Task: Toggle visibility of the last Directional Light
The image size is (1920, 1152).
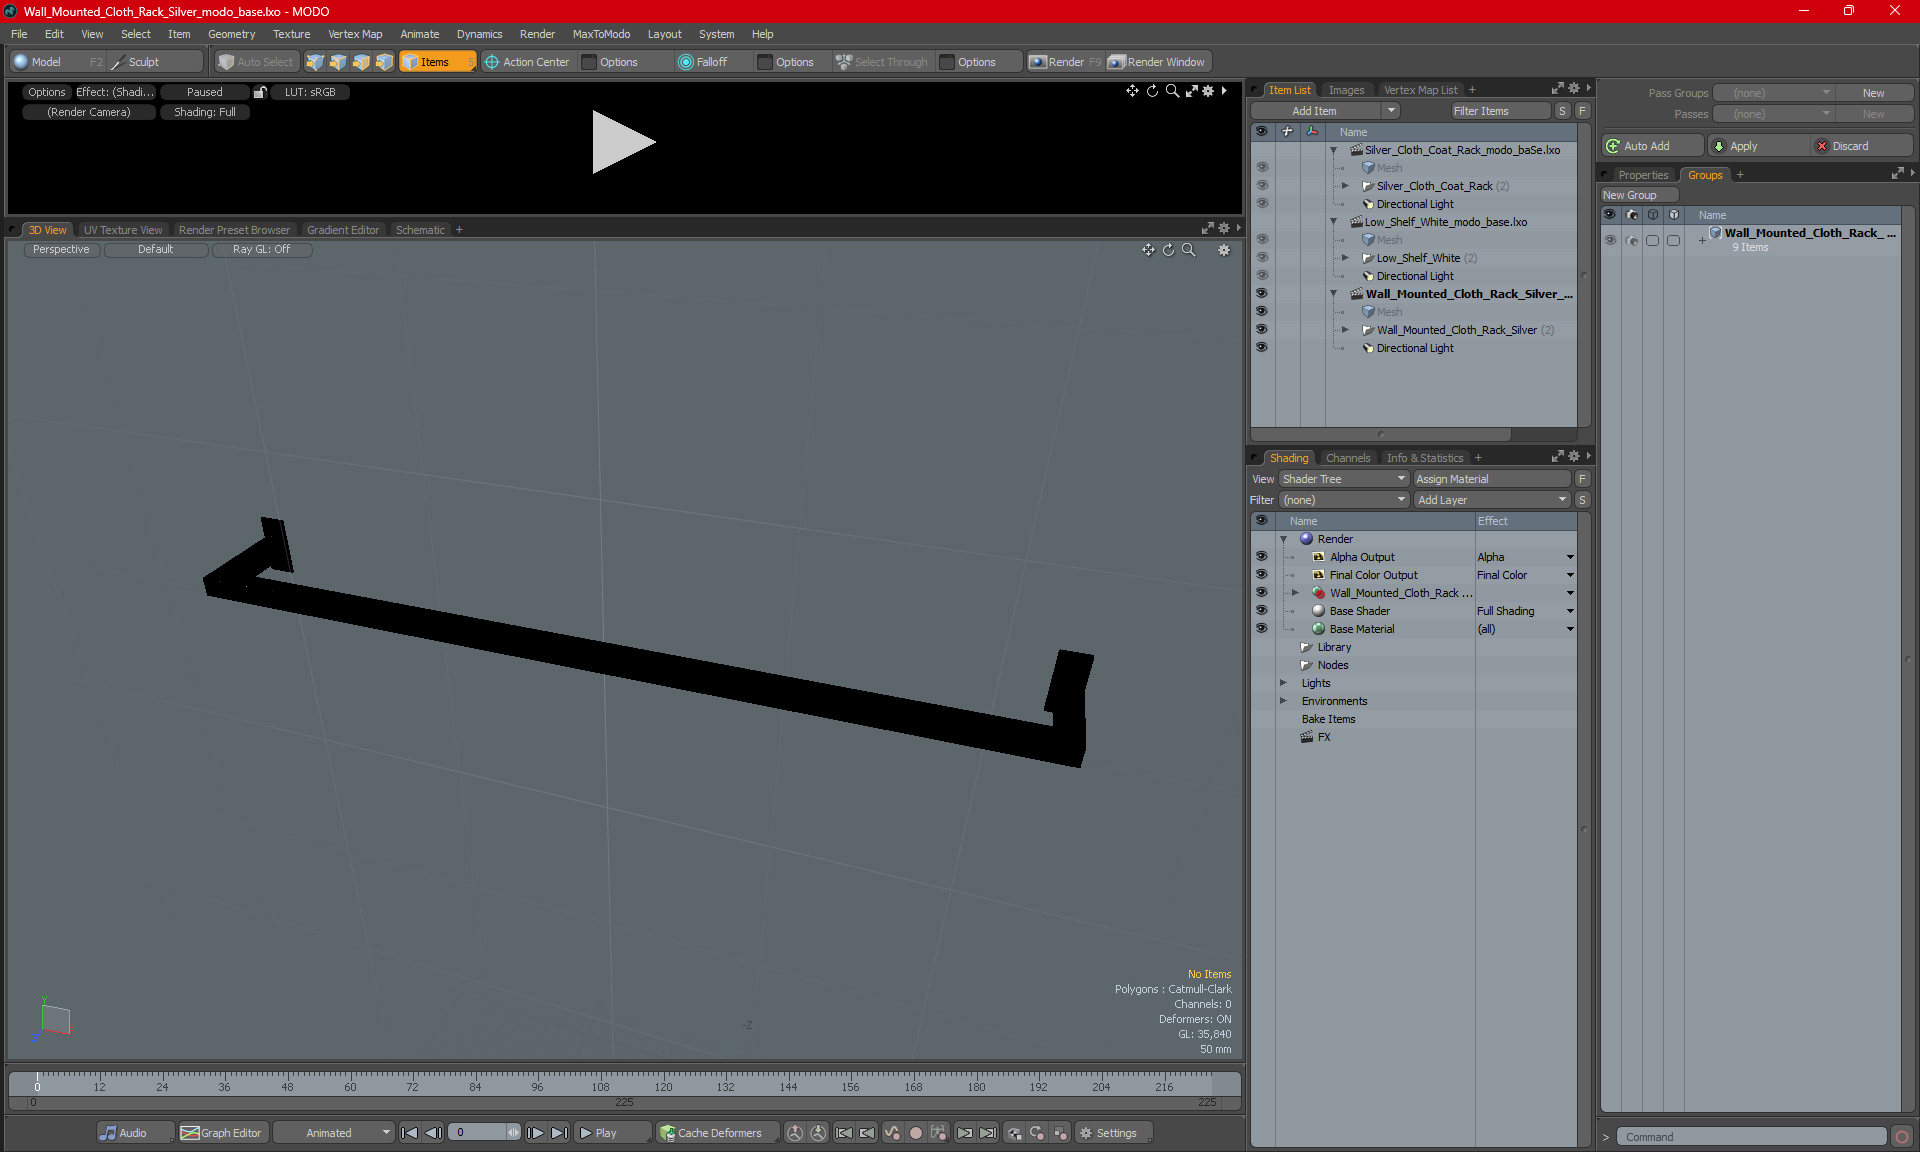Action: [1261, 348]
